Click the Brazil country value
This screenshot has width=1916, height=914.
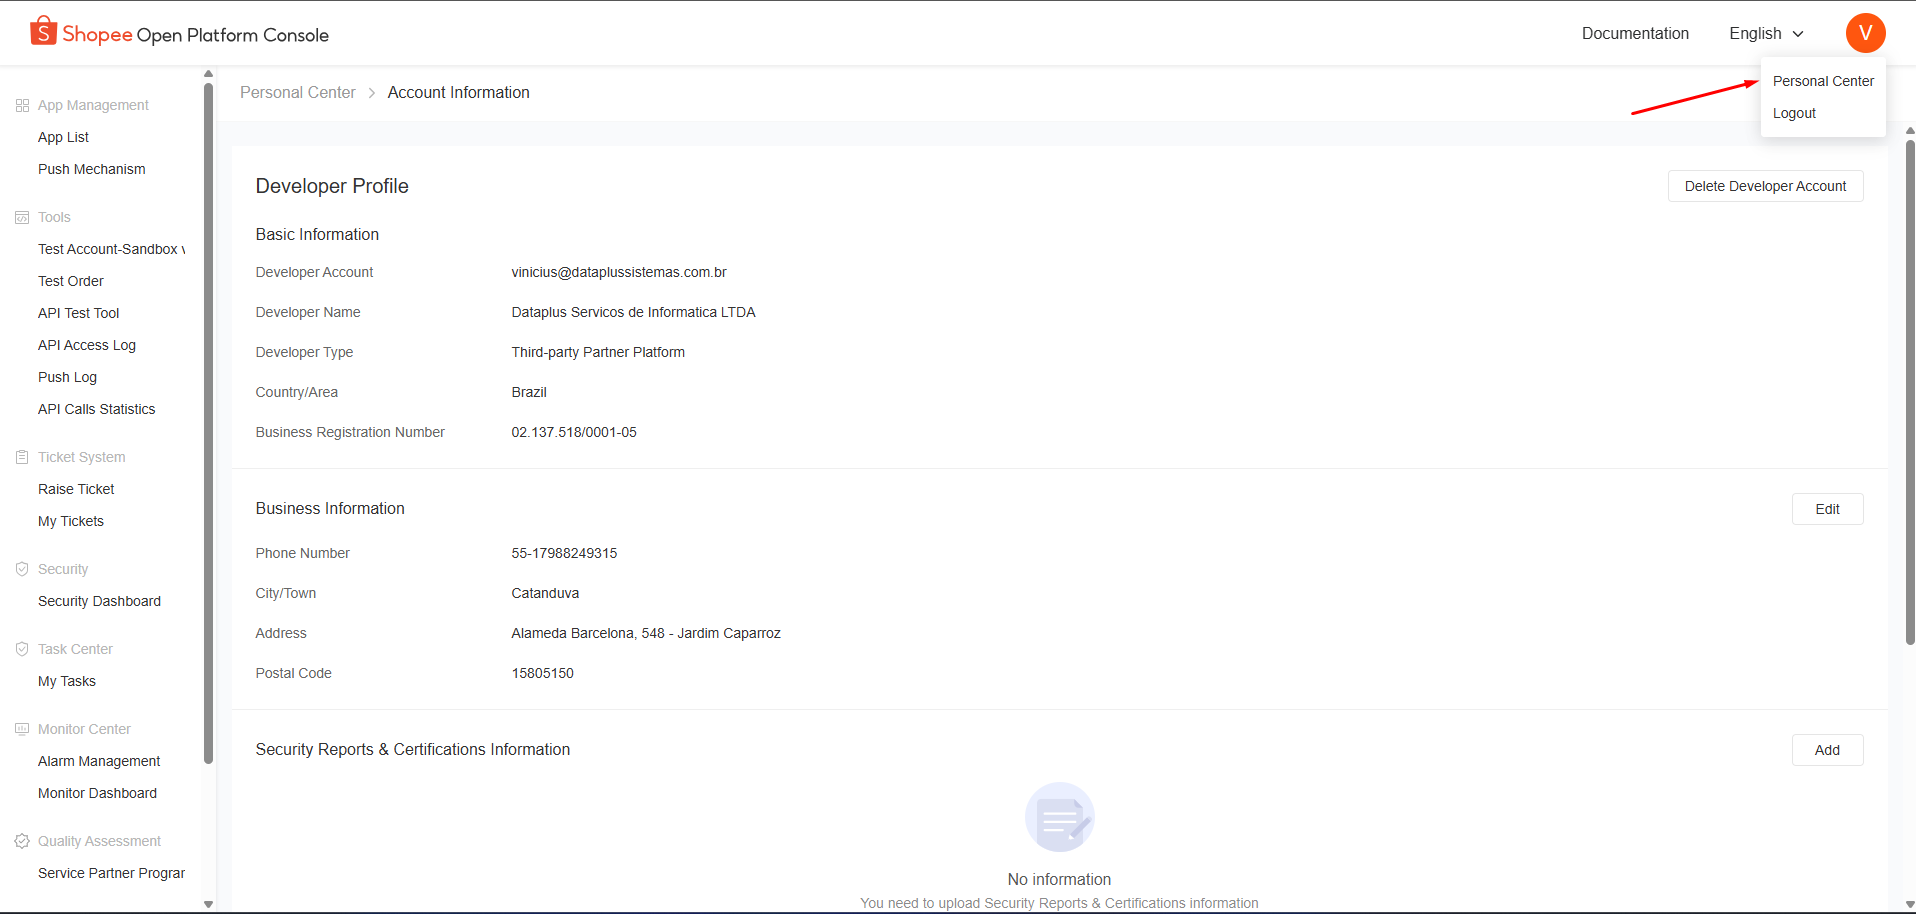(x=529, y=392)
